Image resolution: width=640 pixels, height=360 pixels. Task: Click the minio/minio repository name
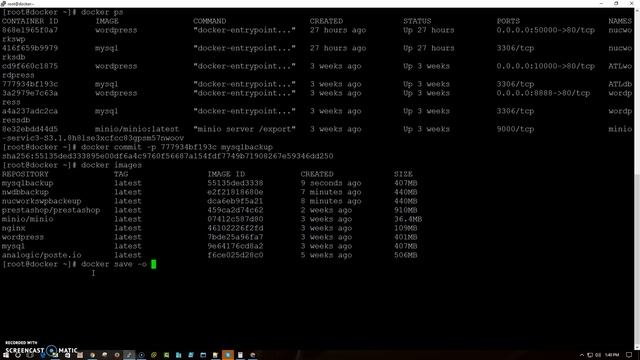pos(27,219)
